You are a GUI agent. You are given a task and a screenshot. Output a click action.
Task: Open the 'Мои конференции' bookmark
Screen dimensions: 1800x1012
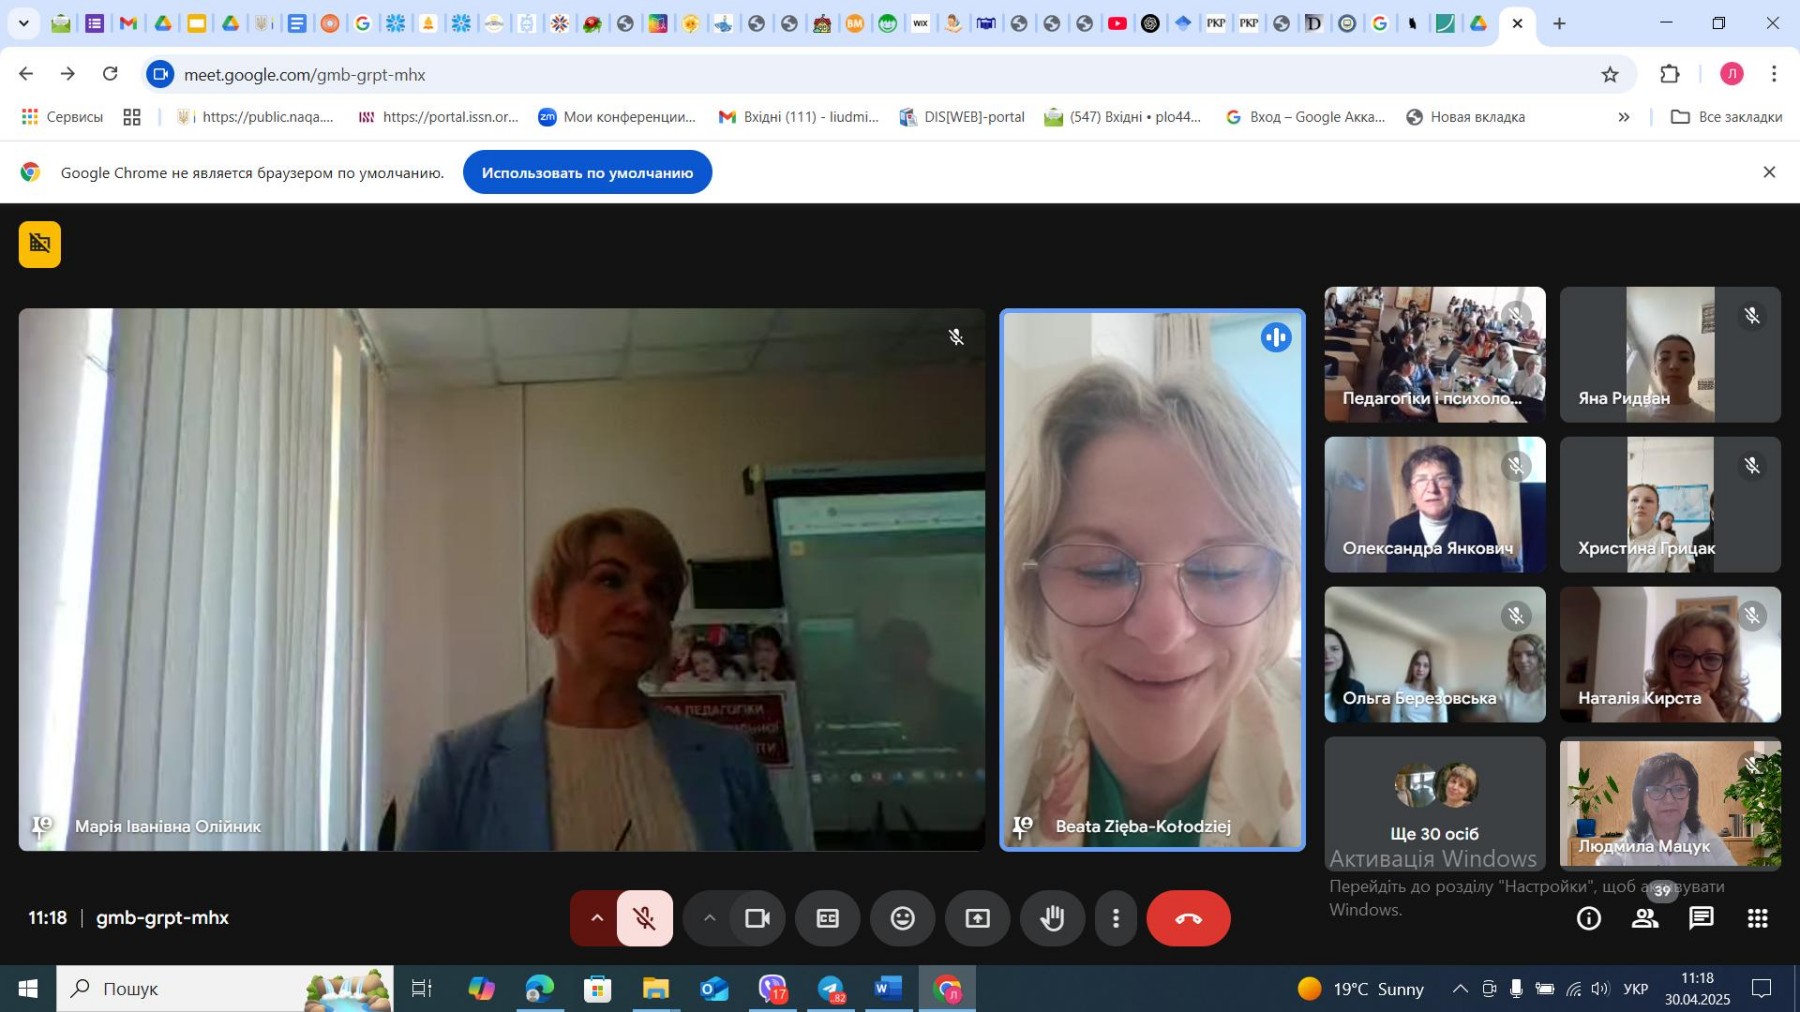click(x=617, y=117)
